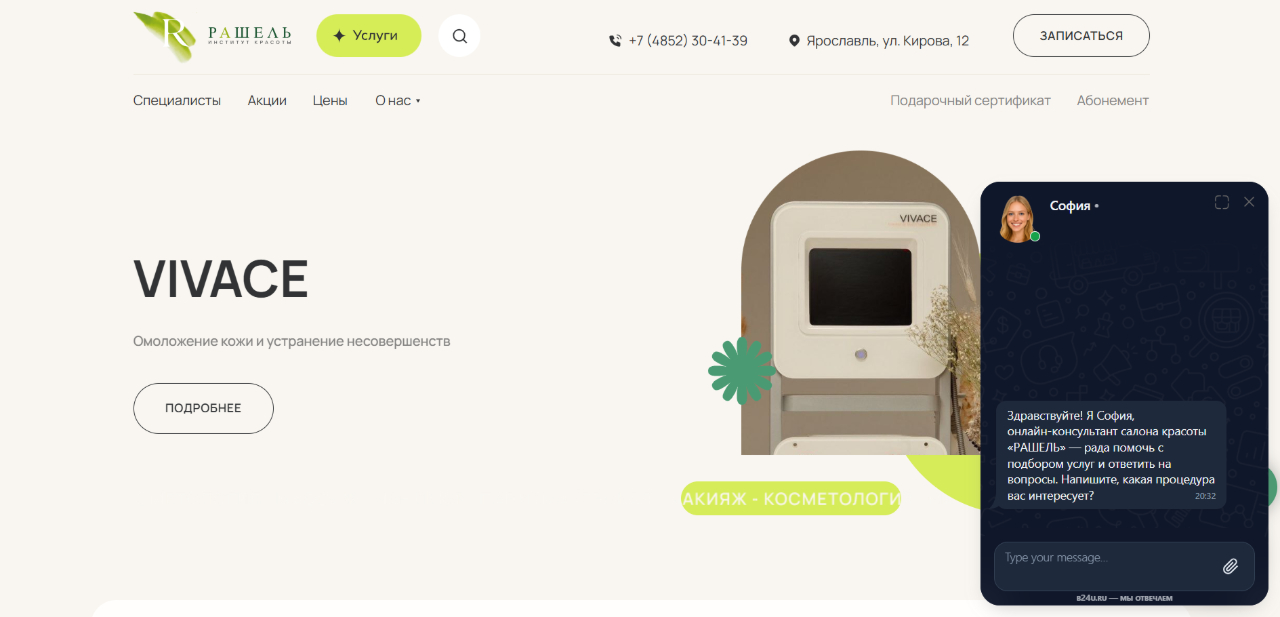This screenshot has width=1280, height=617.
Task: Open the Абонемент link
Action: click(x=1113, y=101)
